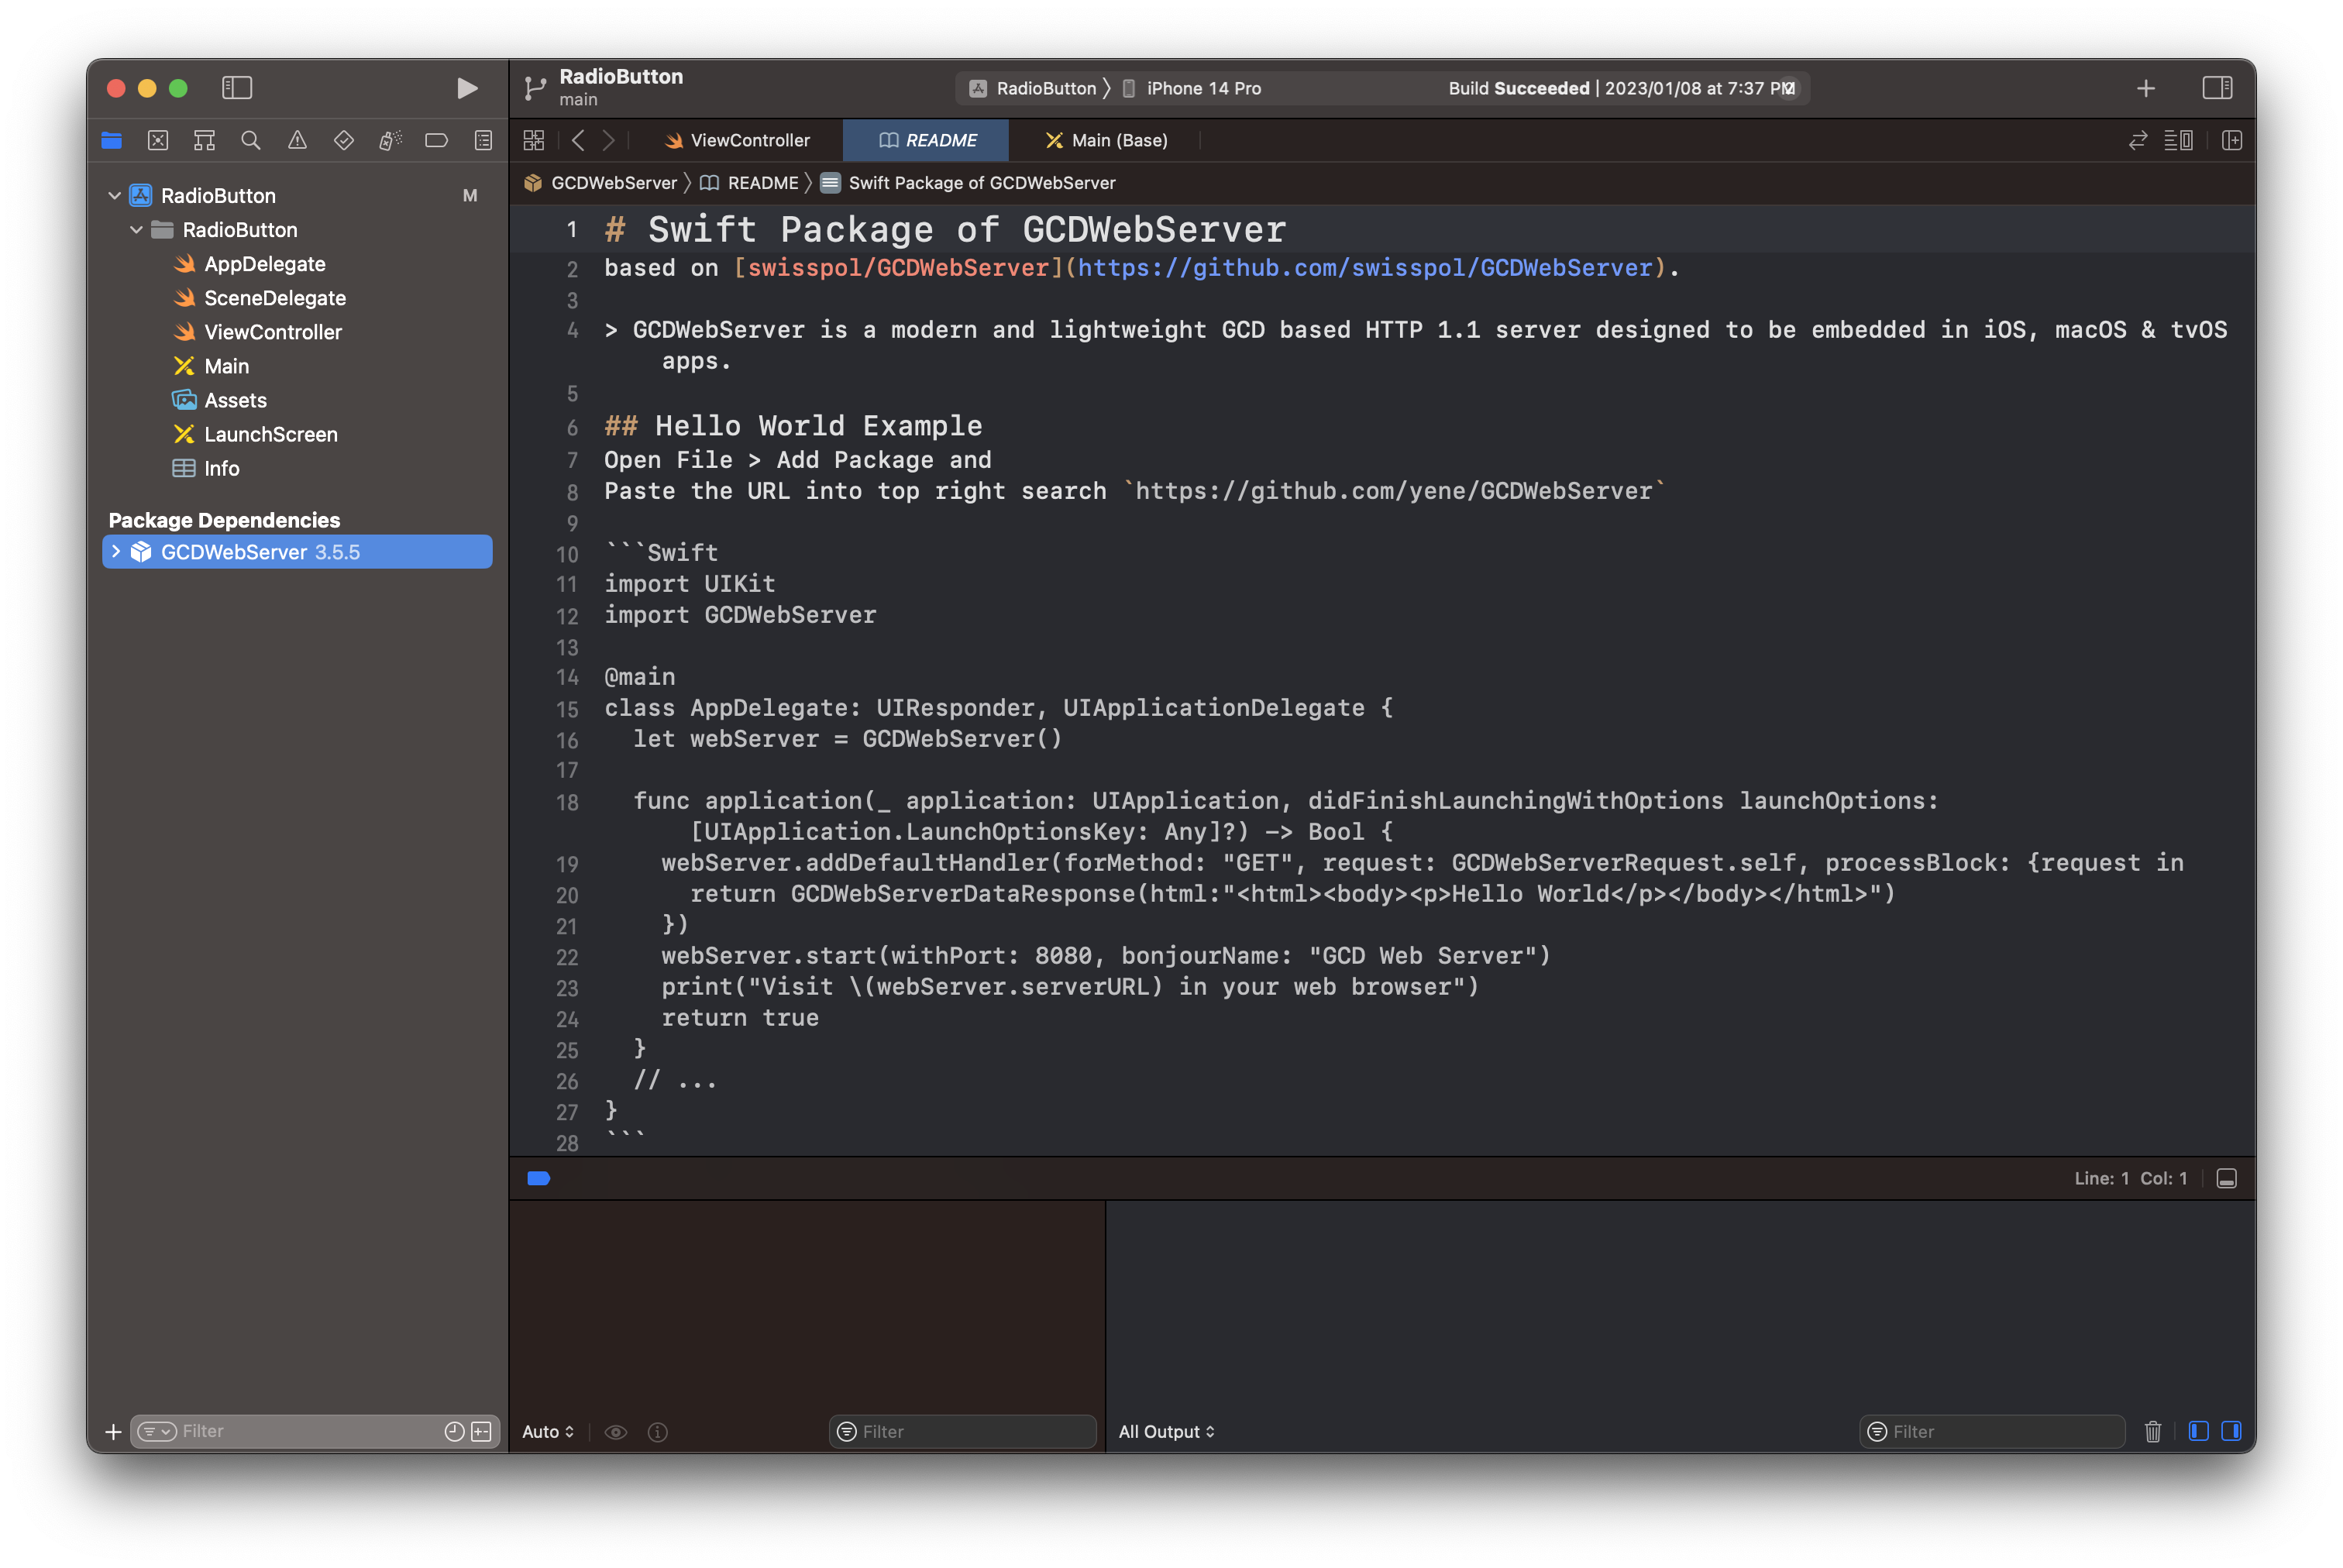The height and width of the screenshot is (1568, 2343).
Task: Show the Project navigator folder icon
Action: [x=111, y=140]
